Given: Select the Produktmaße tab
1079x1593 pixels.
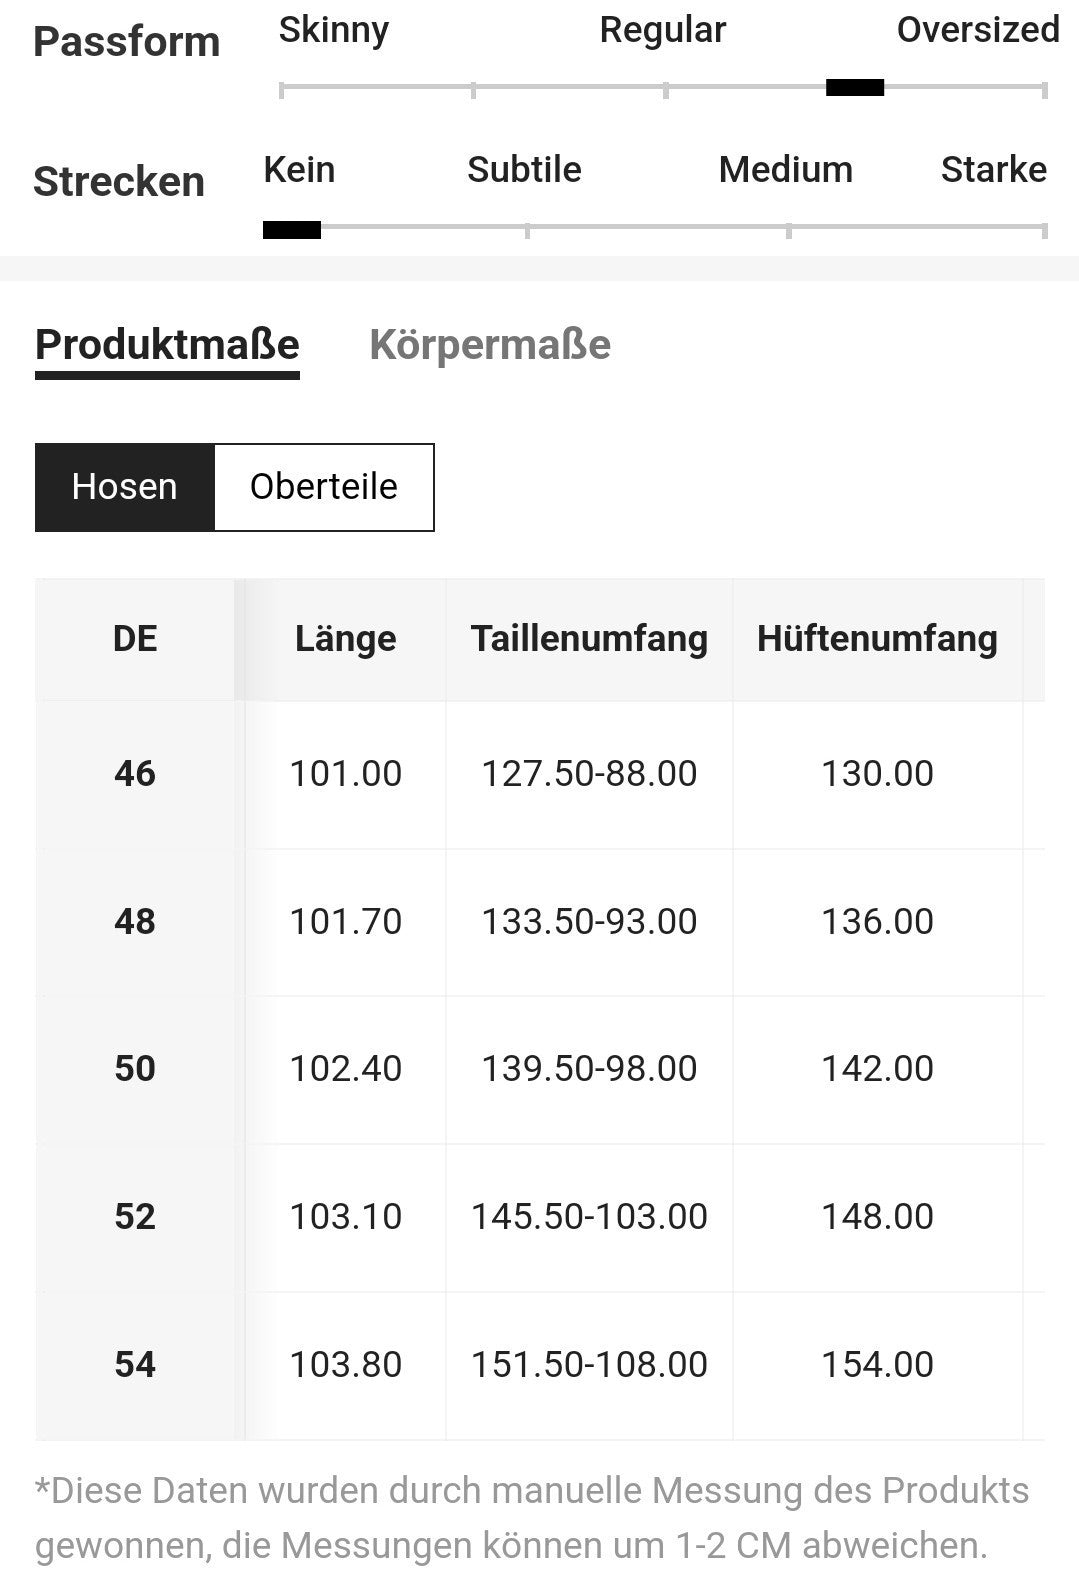Looking at the screenshot, I should click(167, 345).
